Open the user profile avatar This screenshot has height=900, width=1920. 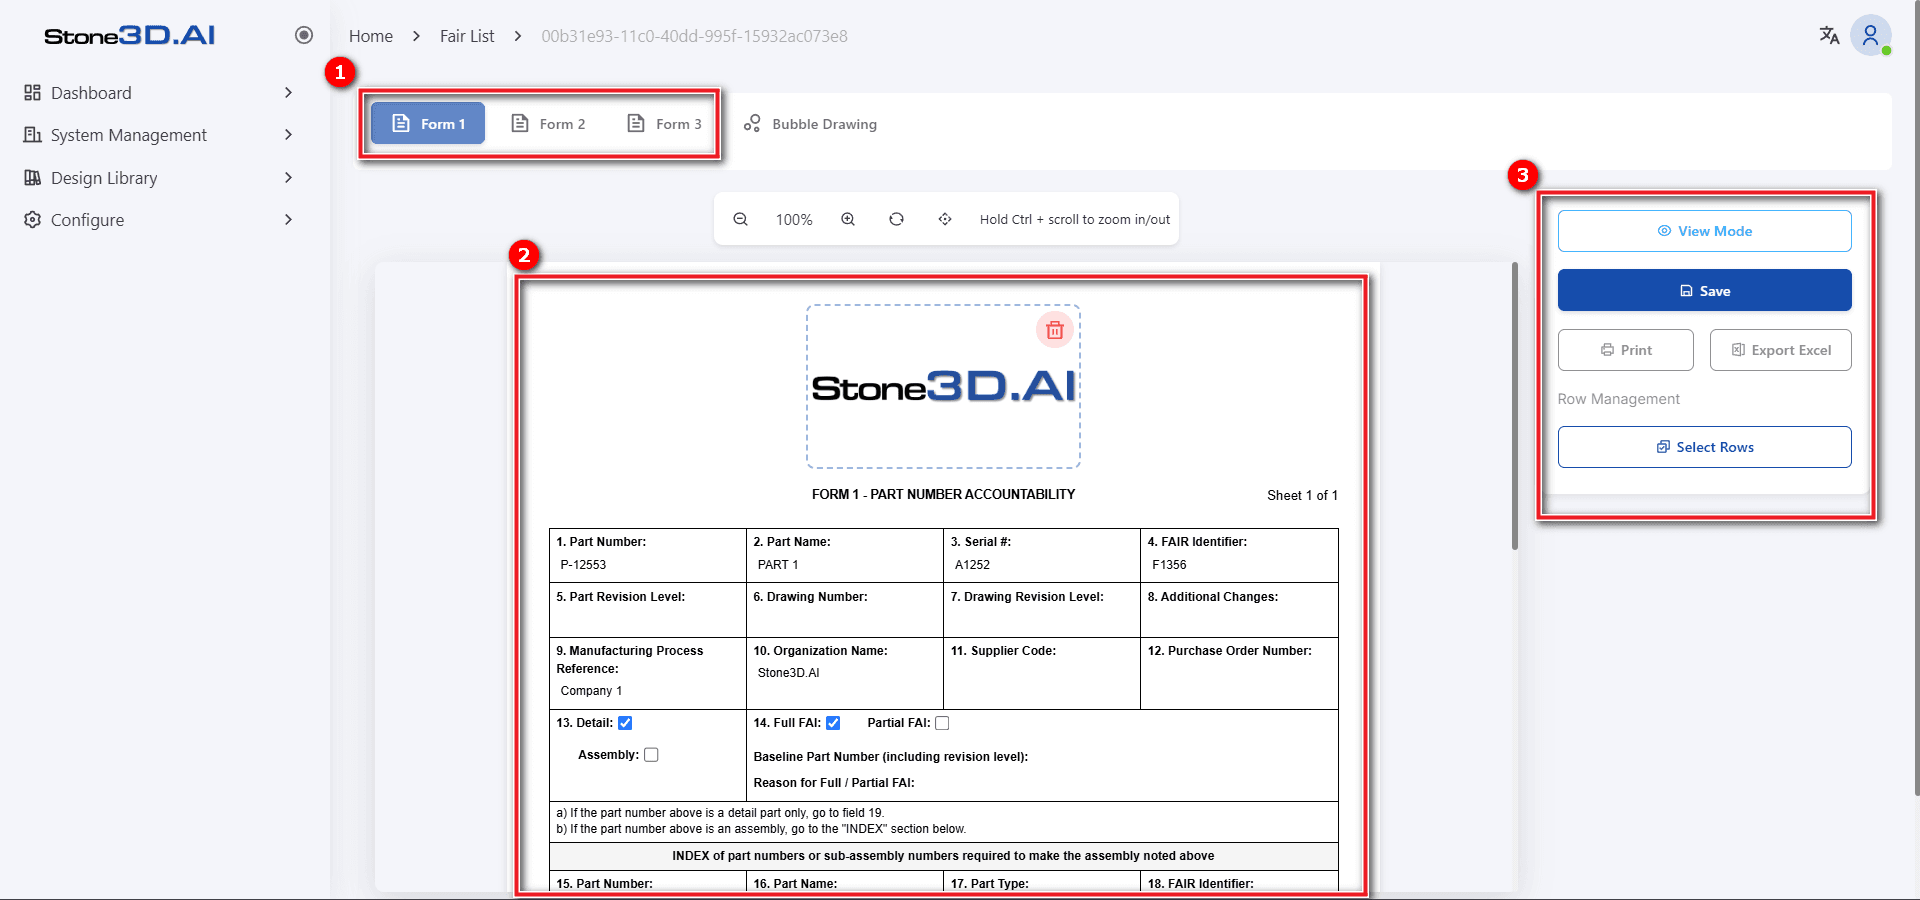click(1870, 35)
